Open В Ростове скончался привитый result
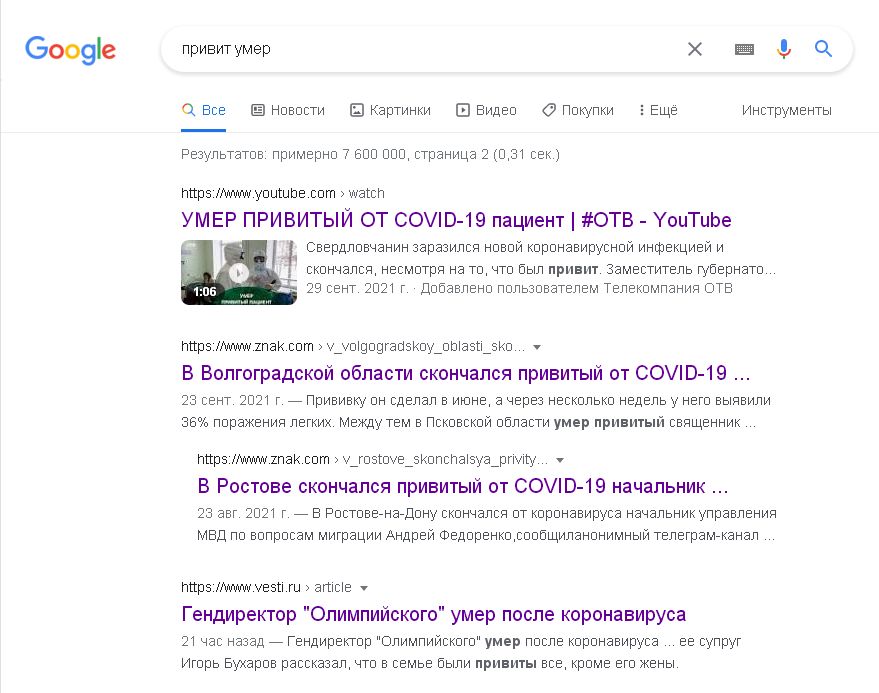879x693 pixels. [x=462, y=486]
